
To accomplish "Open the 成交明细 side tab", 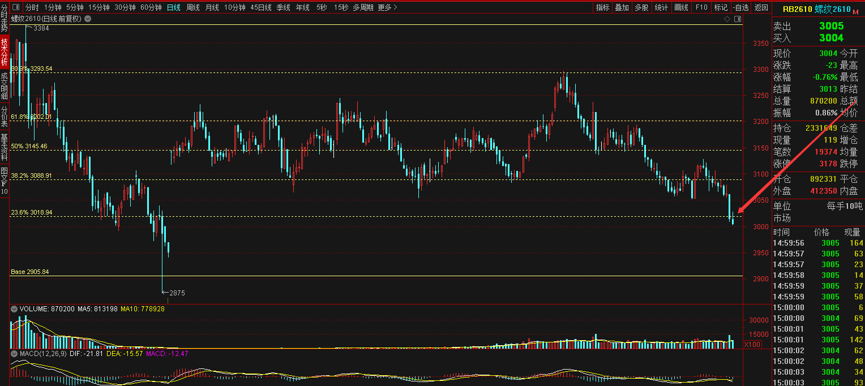I will (x=4, y=85).
